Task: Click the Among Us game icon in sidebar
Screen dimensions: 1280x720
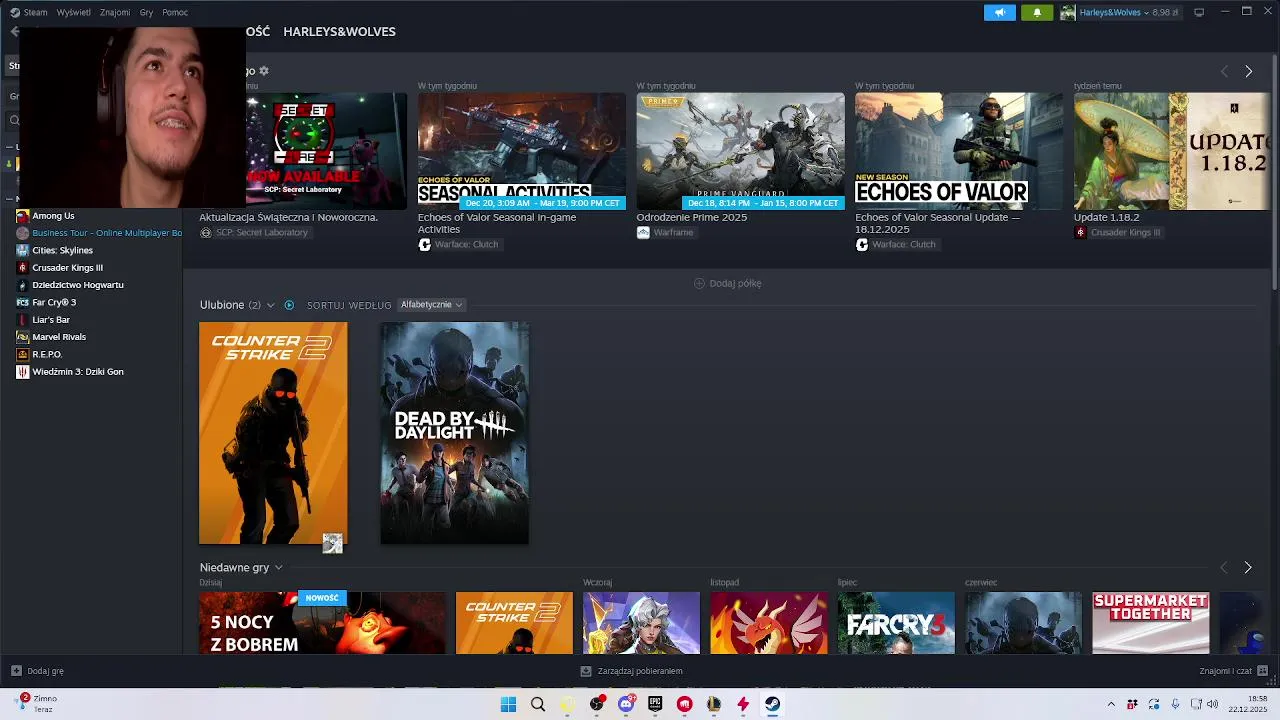Action: click(x=23, y=216)
